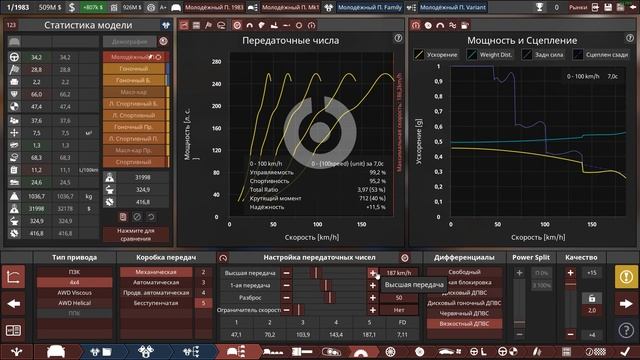Click the graph axes icon at bottom left
Viewport: 640px width, 360px height.
coord(13,277)
